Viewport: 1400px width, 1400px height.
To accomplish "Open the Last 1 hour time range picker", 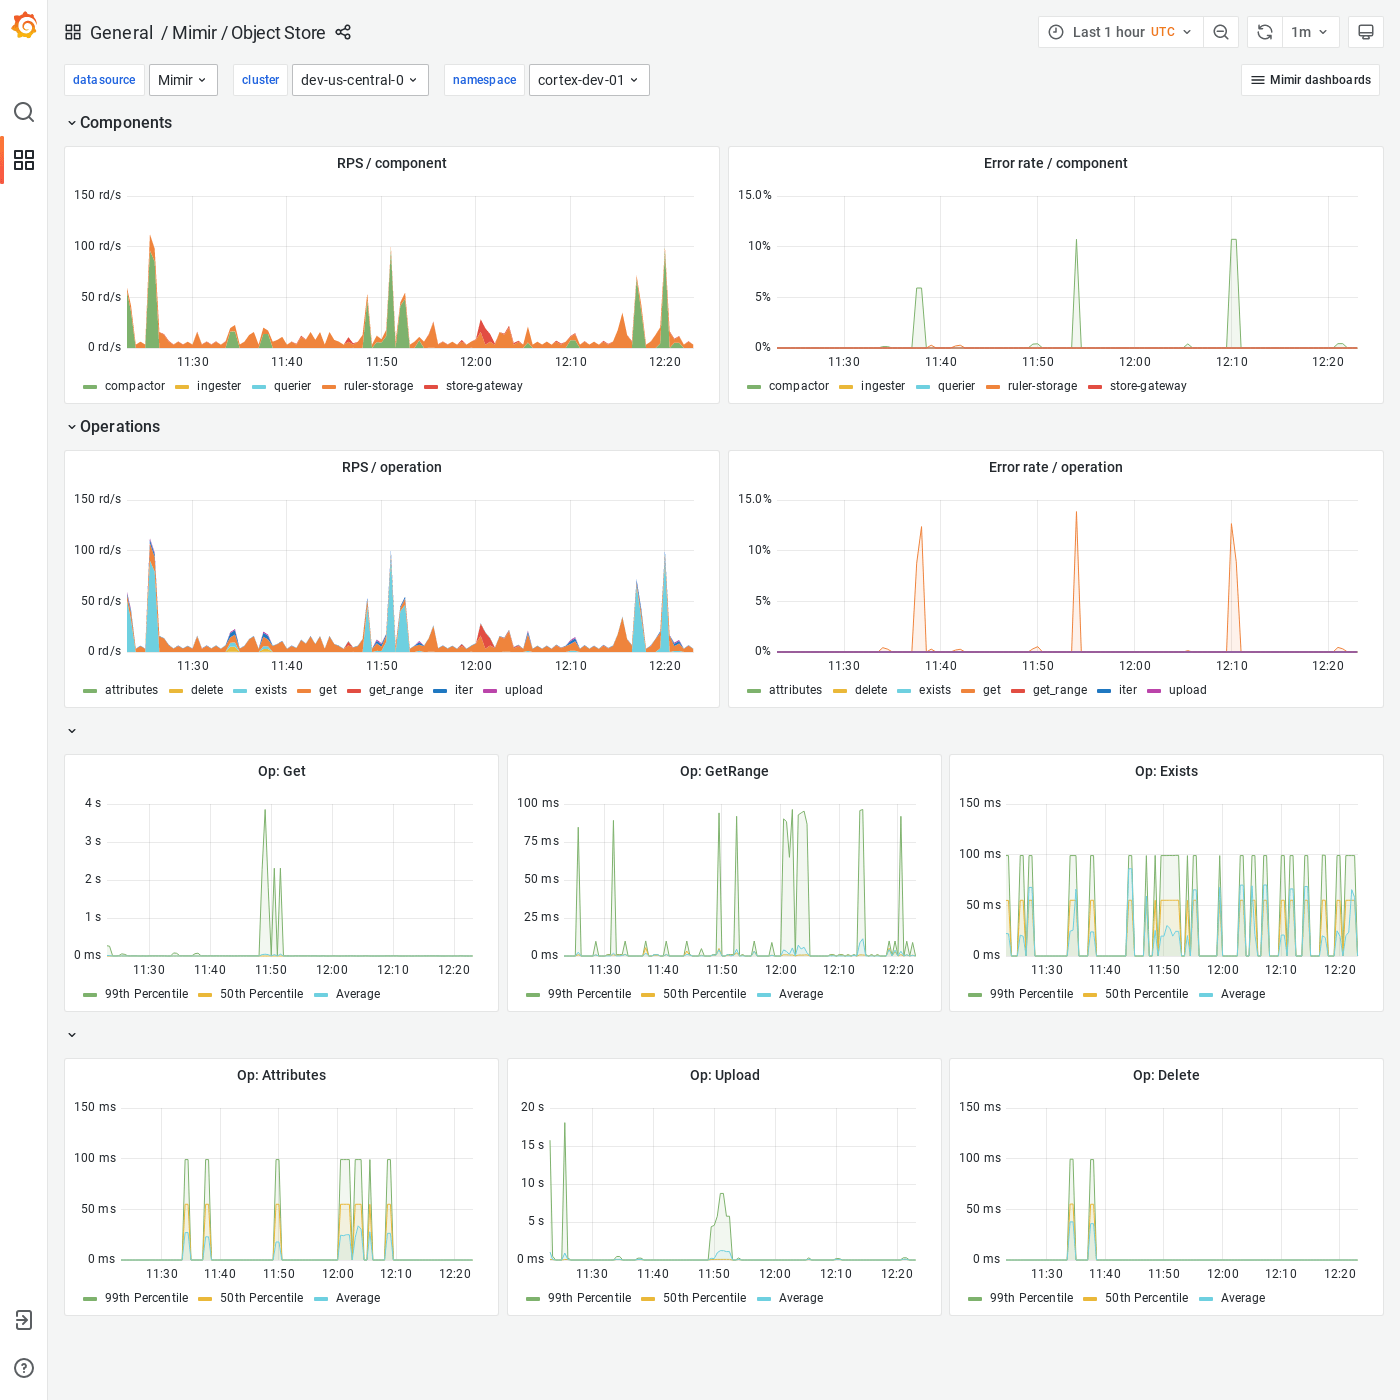I will [x=1110, y=31].
